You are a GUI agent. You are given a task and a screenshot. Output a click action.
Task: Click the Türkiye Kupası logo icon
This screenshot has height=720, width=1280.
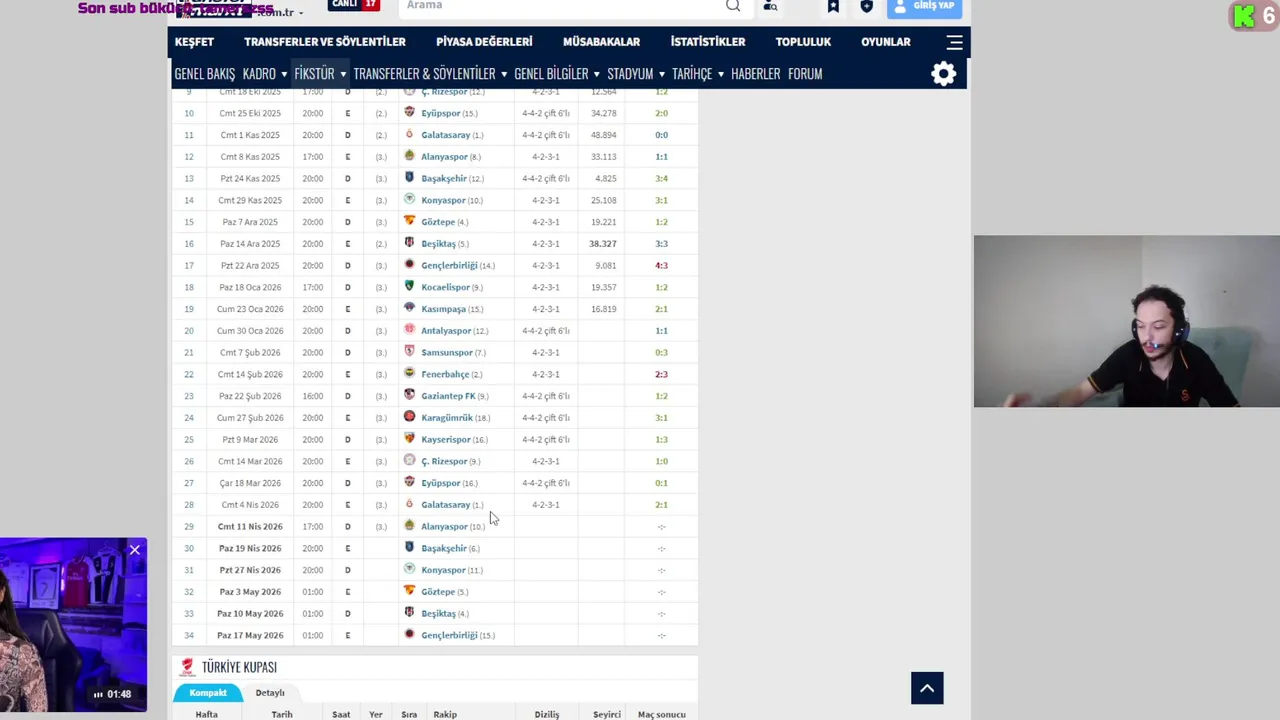tap(186, 667)
